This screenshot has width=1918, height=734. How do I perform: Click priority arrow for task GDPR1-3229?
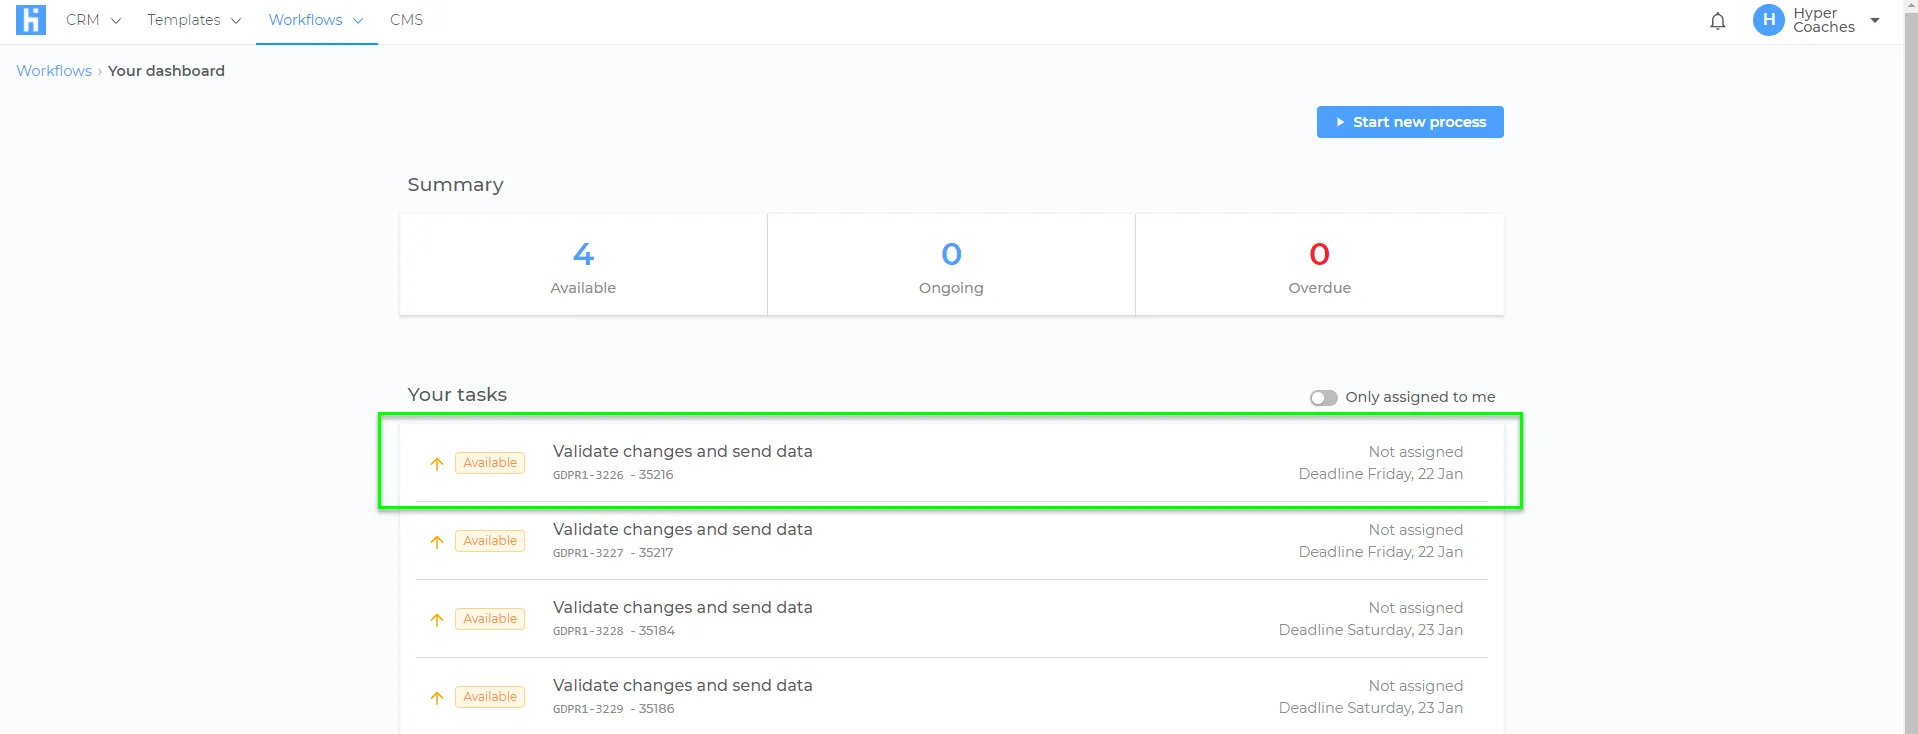pyautogui.click(x=437, y=697)
